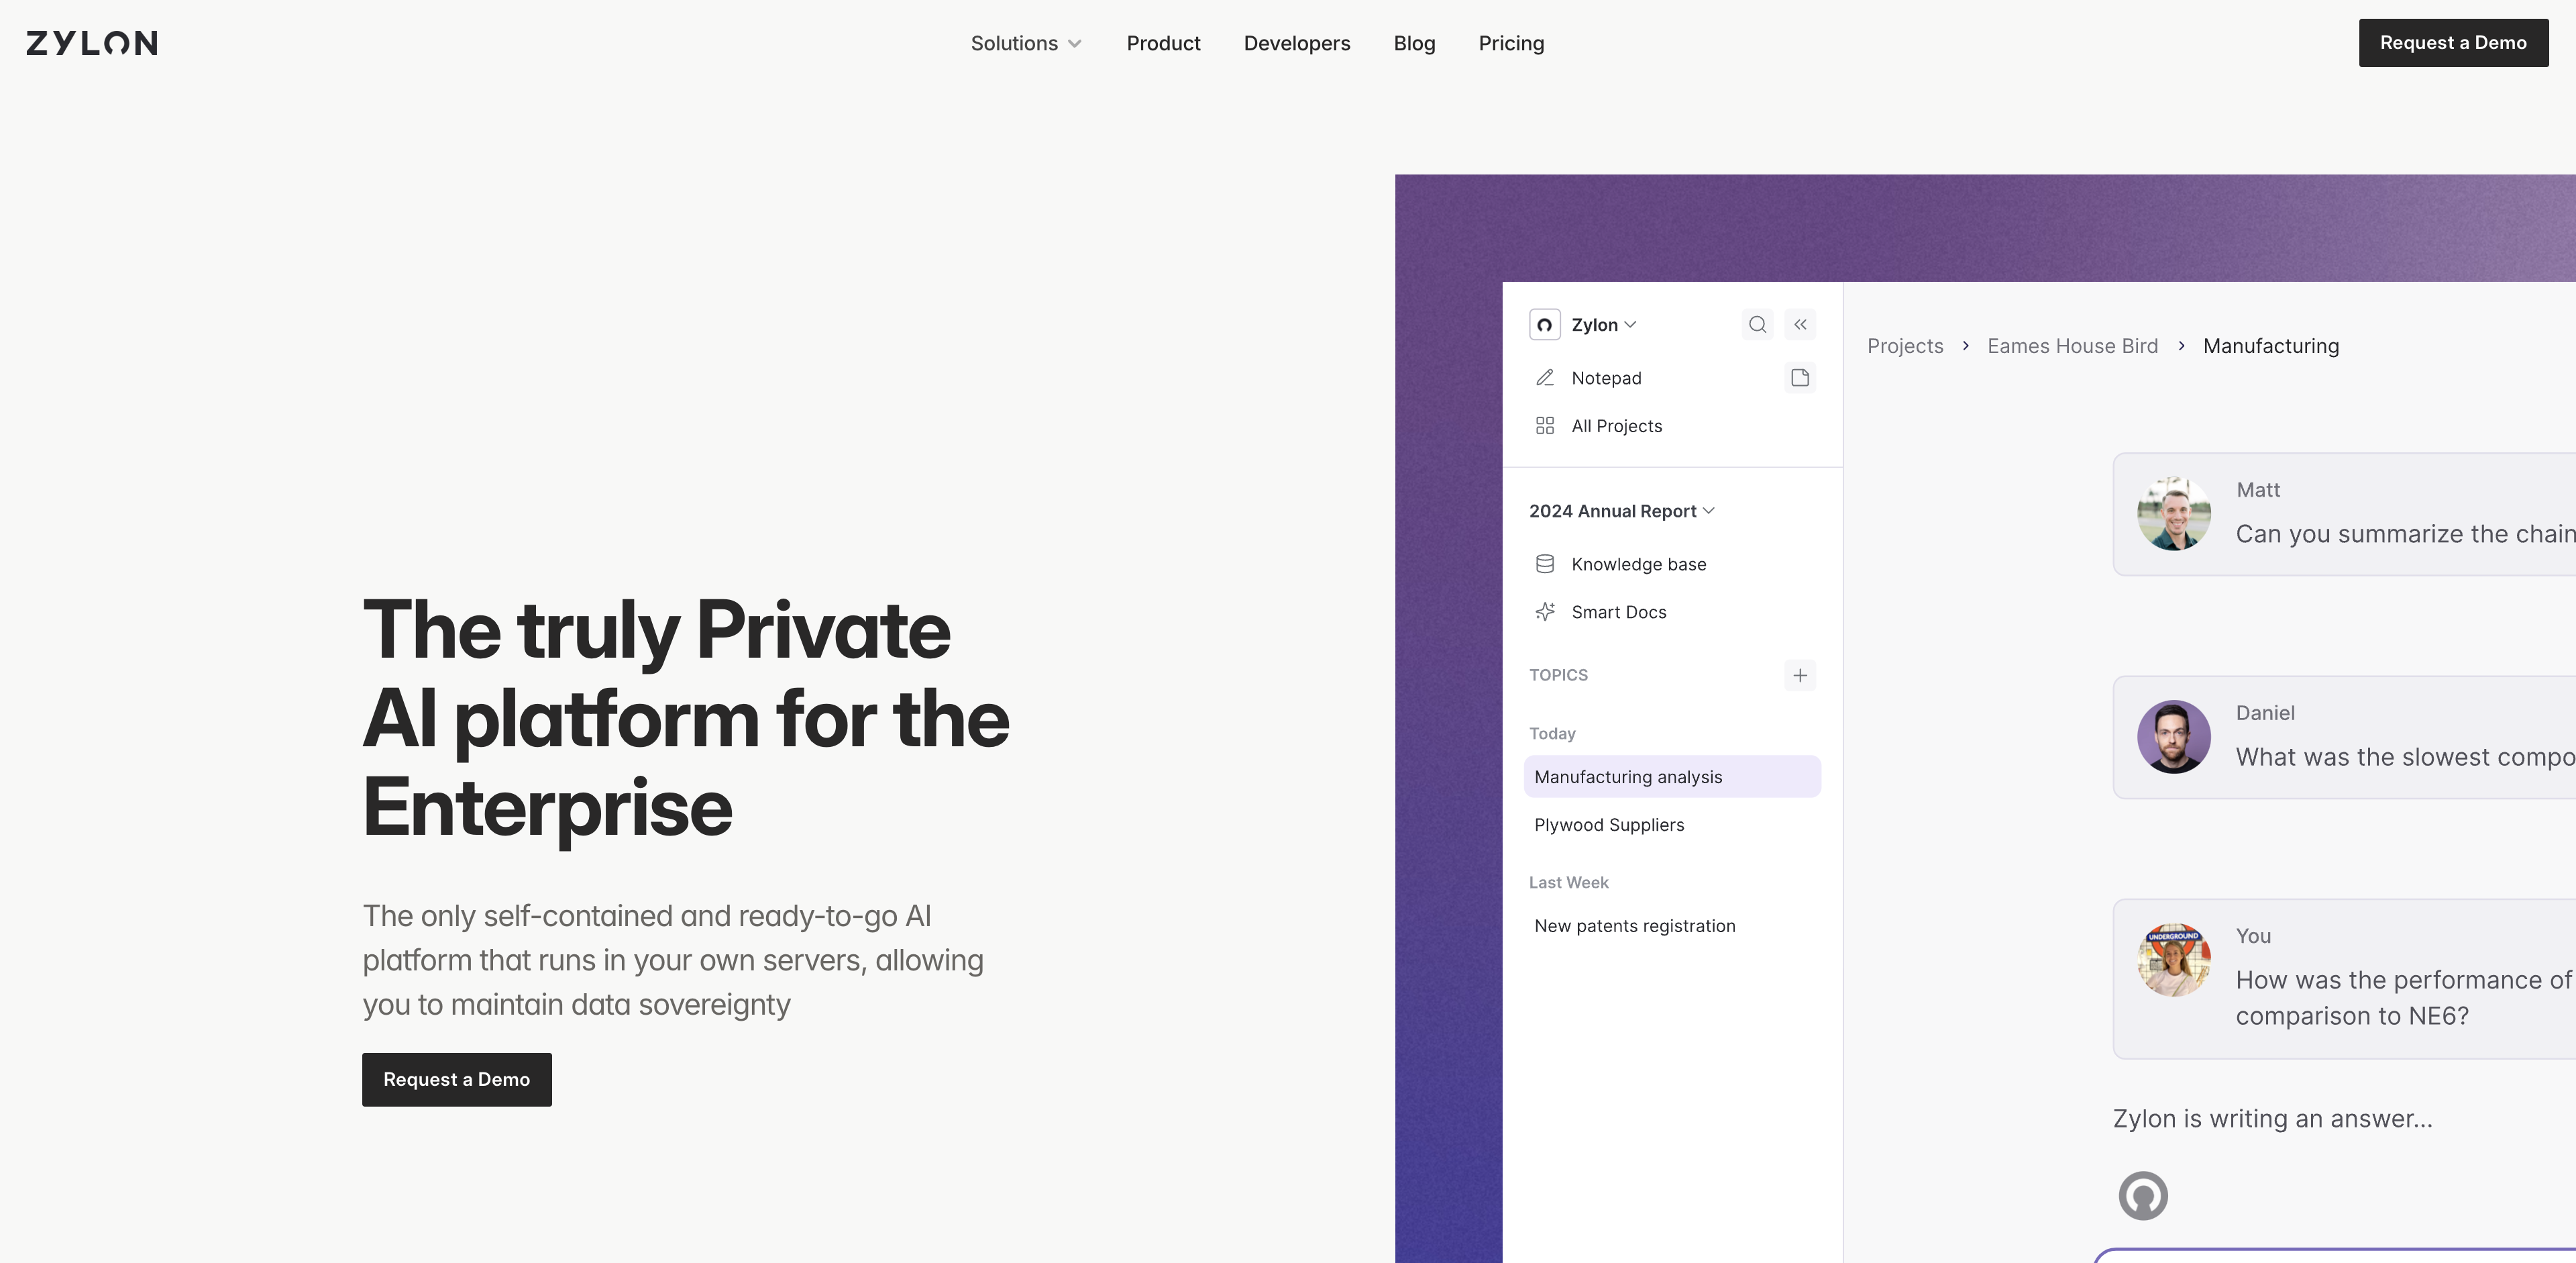The width and height of the screenshot is (2576, 1263).
Task: Click the Knowledge base icon
Action: click(1544, 562)
